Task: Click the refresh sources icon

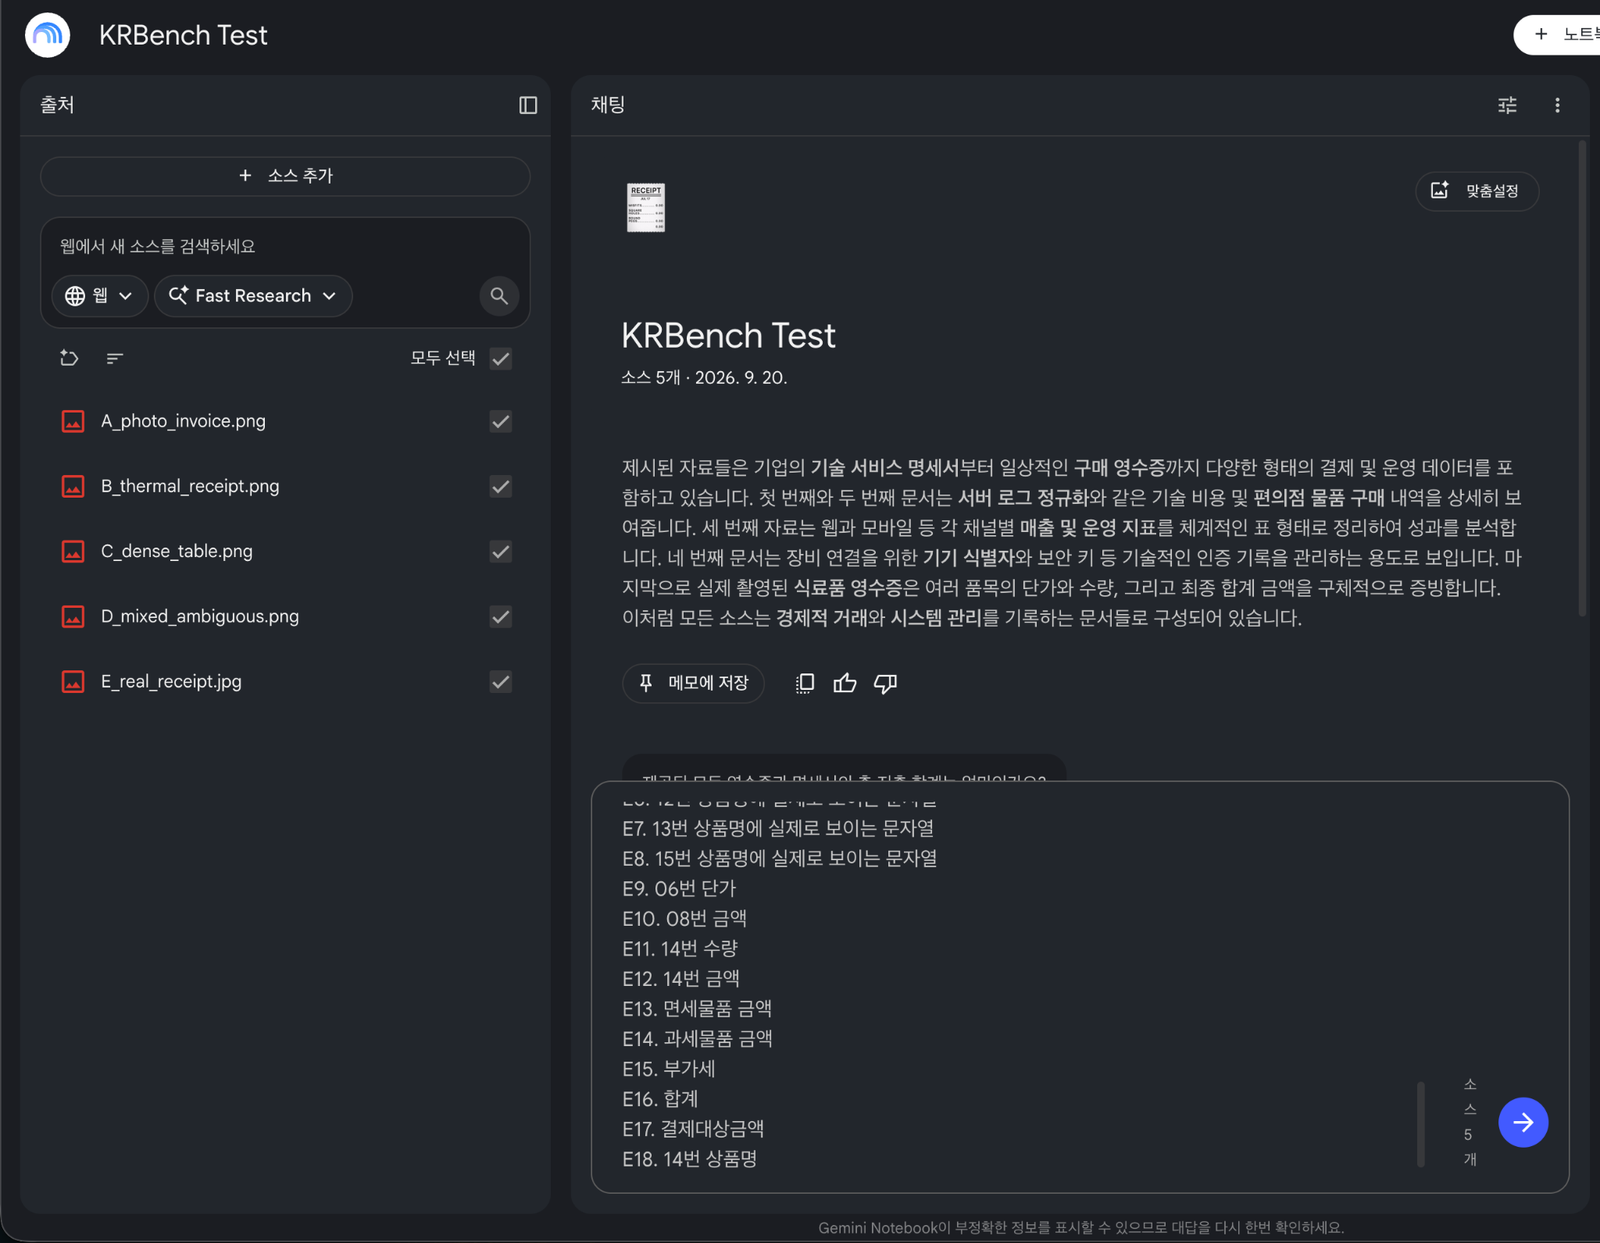Action: point(69,358)
